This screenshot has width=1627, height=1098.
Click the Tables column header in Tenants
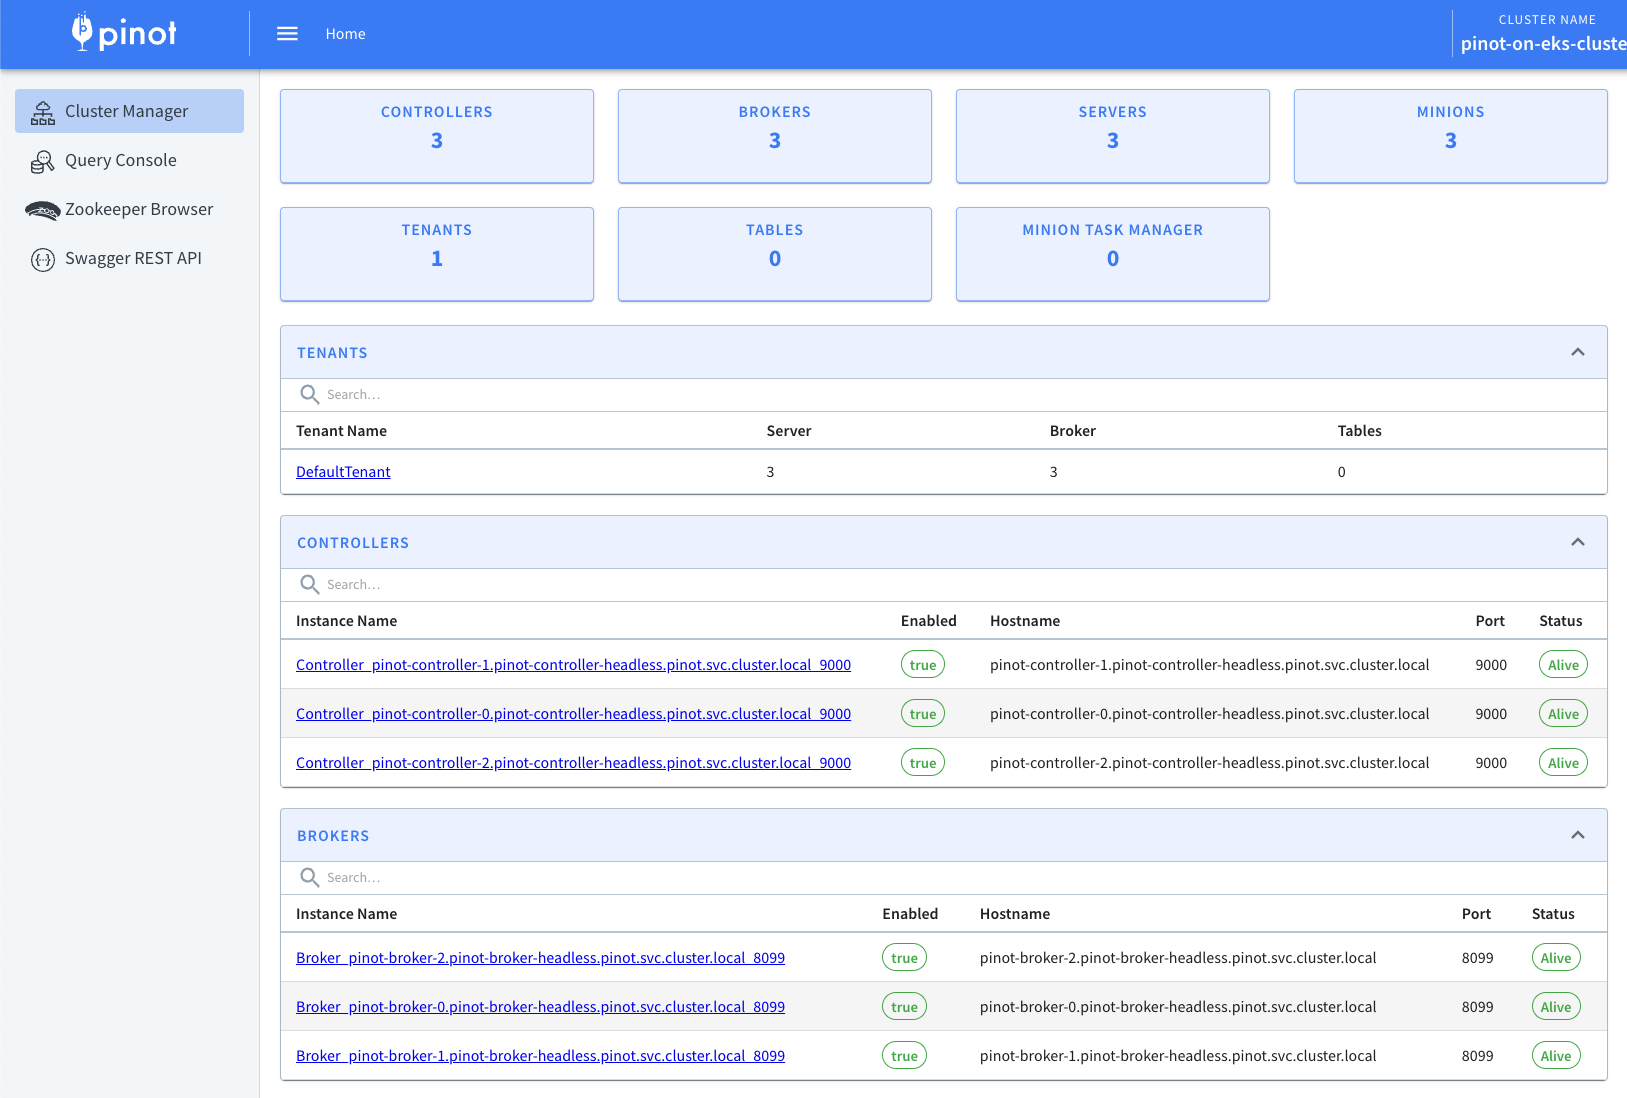pos(1360,431)
